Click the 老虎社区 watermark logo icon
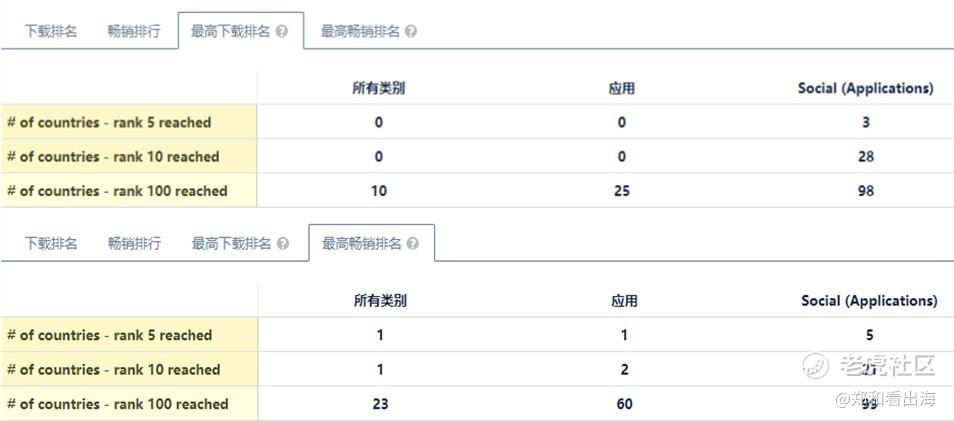The width and height of the screenshot is (954, 421). pyautogui.click(x=816, y=366)
